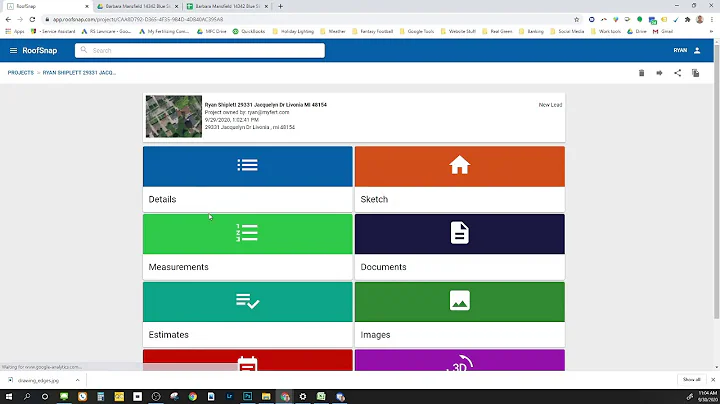The height and width of the screenshot is (404, 720).
Task: Bookmark this page with the star icon
Action: pyautogui.click(x=577, y=19)
